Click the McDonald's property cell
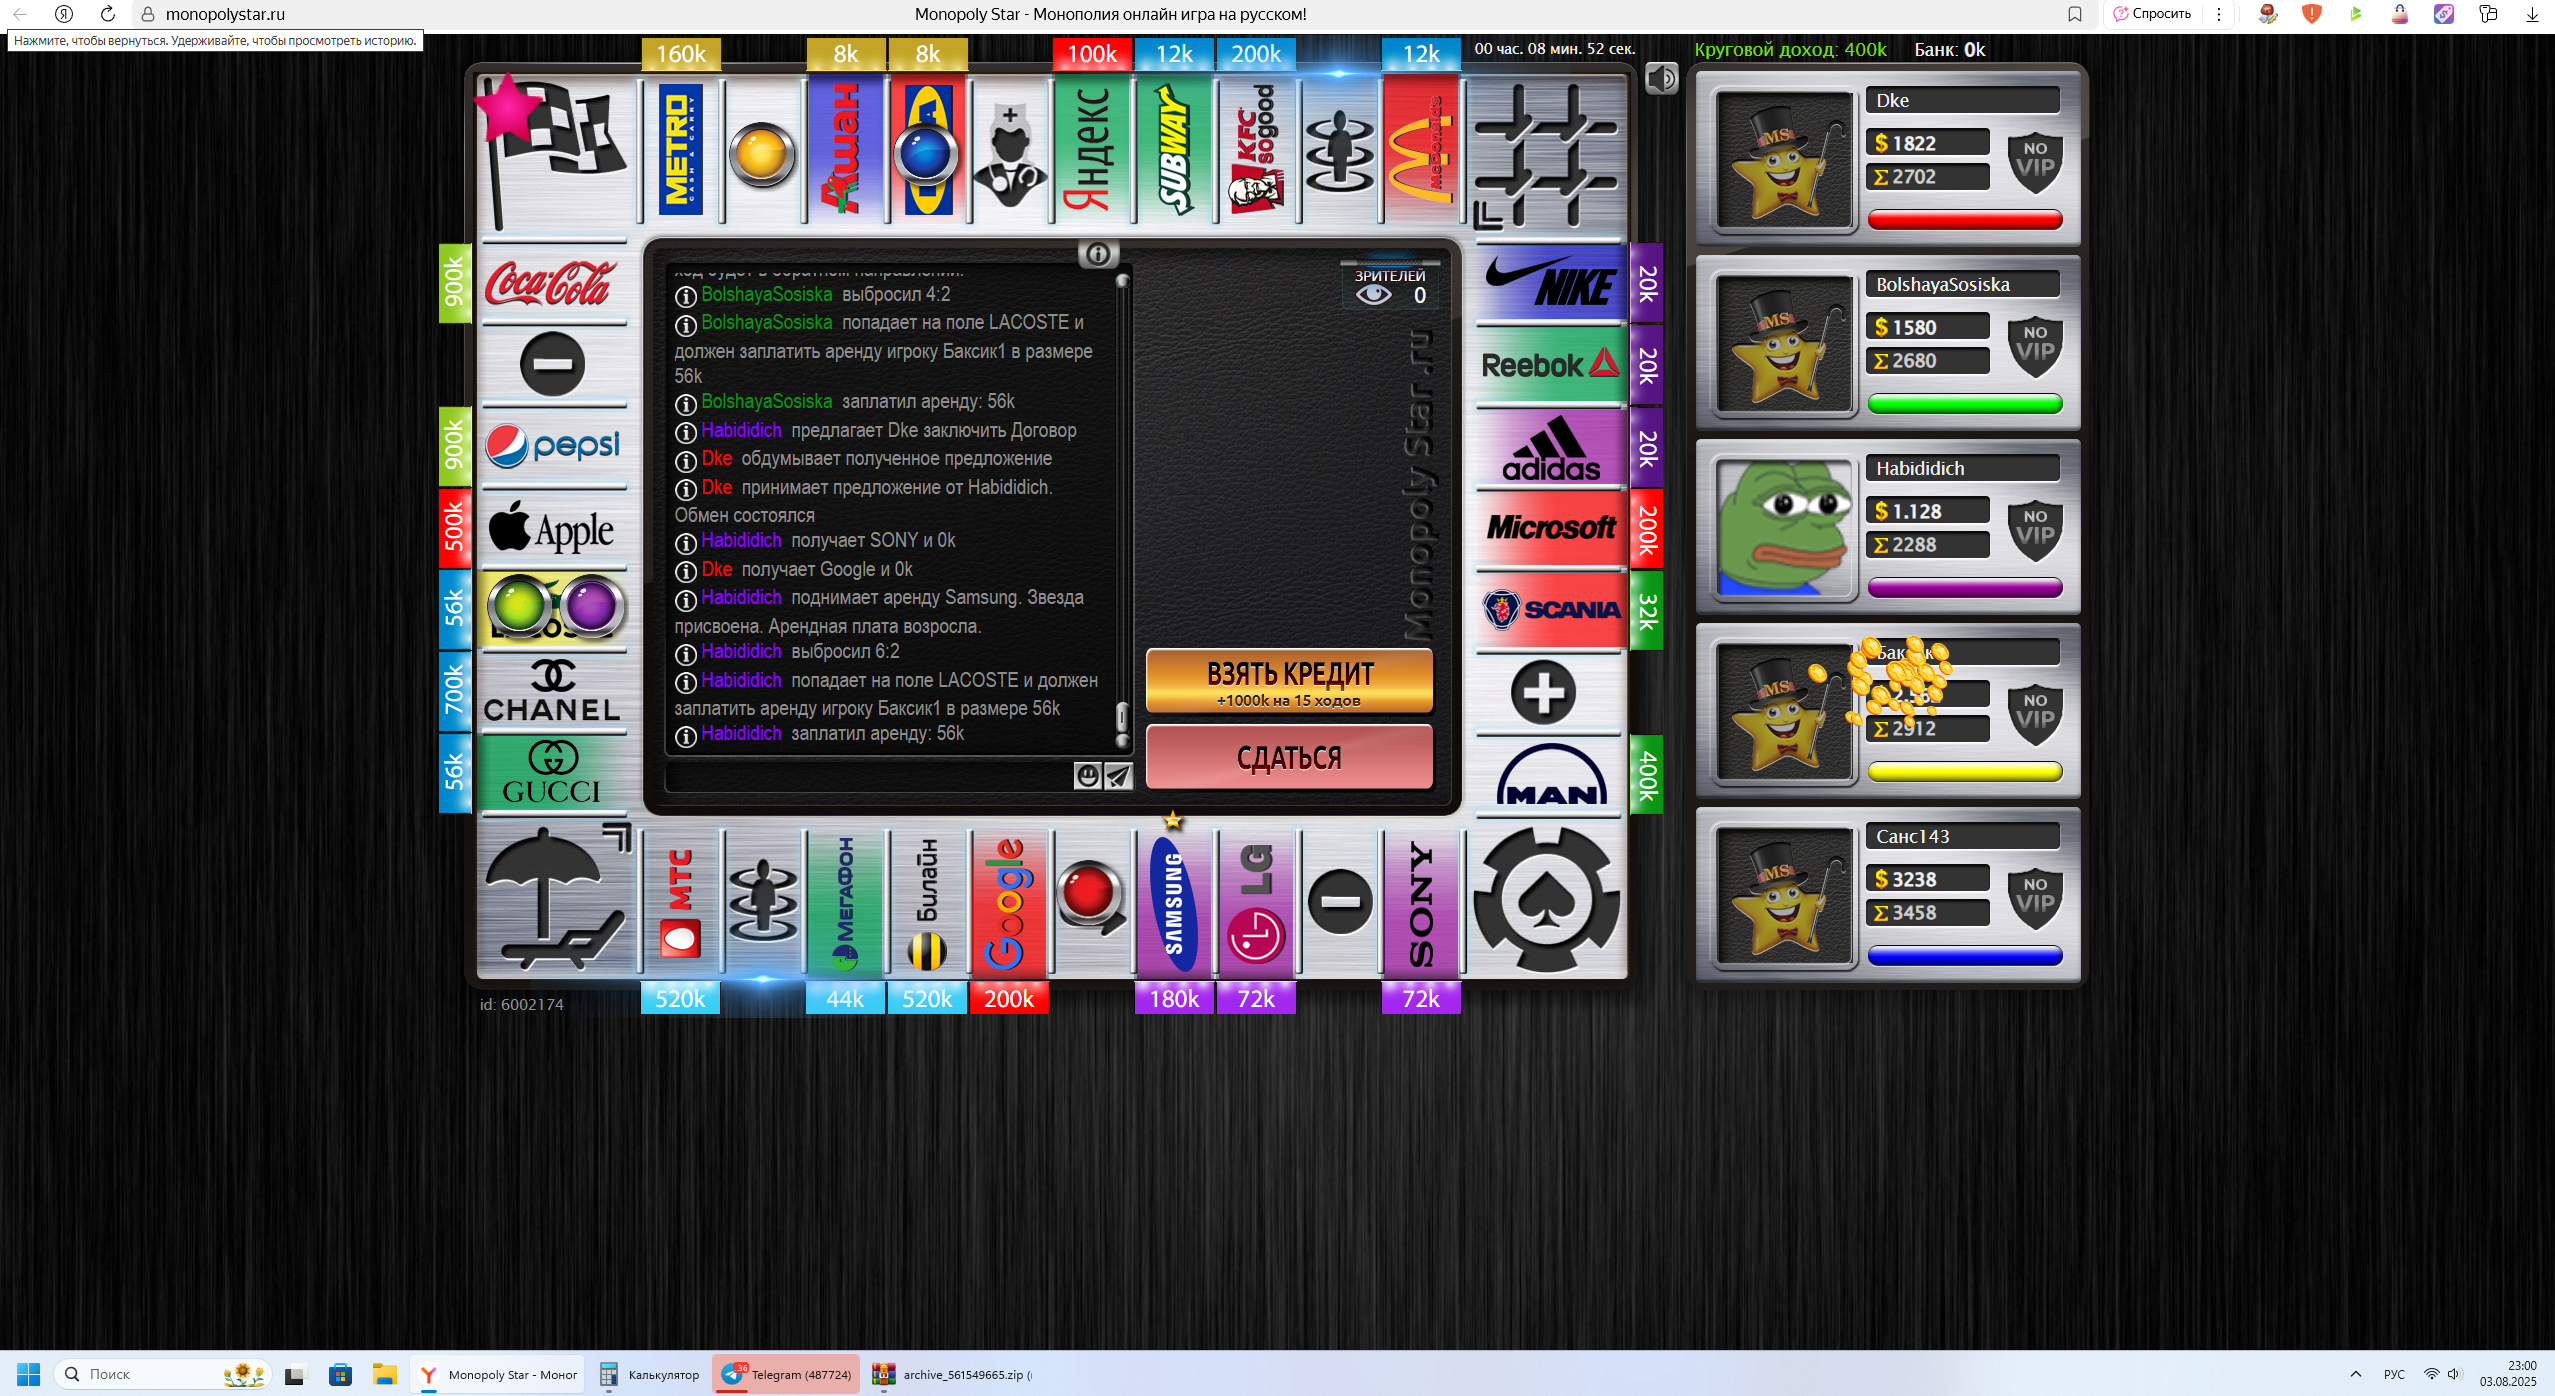 (1421, 150)
